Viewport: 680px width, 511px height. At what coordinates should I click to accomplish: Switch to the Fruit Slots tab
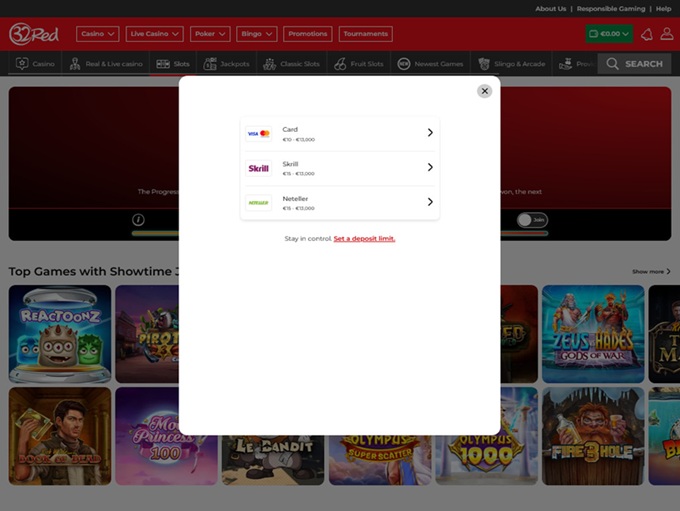click(x=359, y=64)
